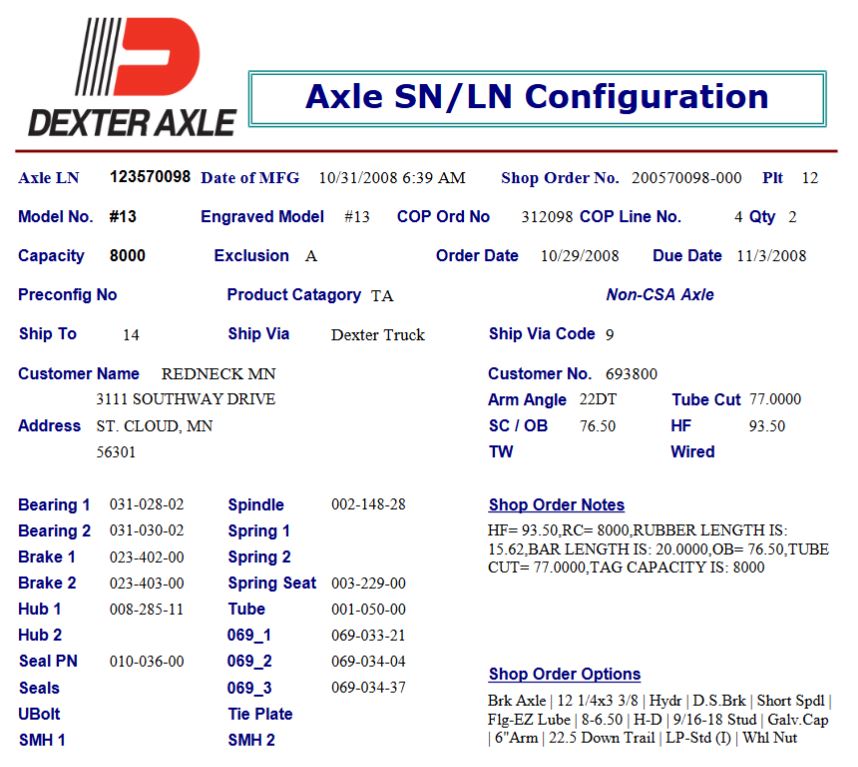Select the Customer No. value 693800
Image resolution: width=858 pixels, height=767 pixels.
tap(631, 374)
